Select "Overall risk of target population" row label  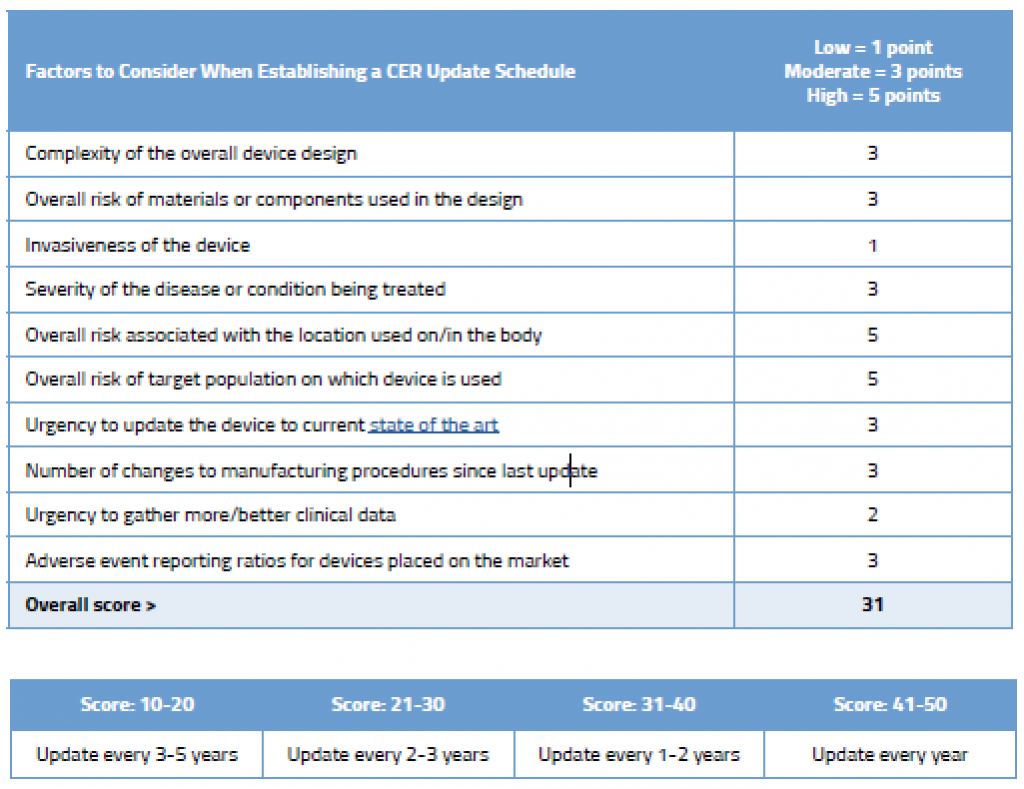pyautogui.click(x=263, y=379)
